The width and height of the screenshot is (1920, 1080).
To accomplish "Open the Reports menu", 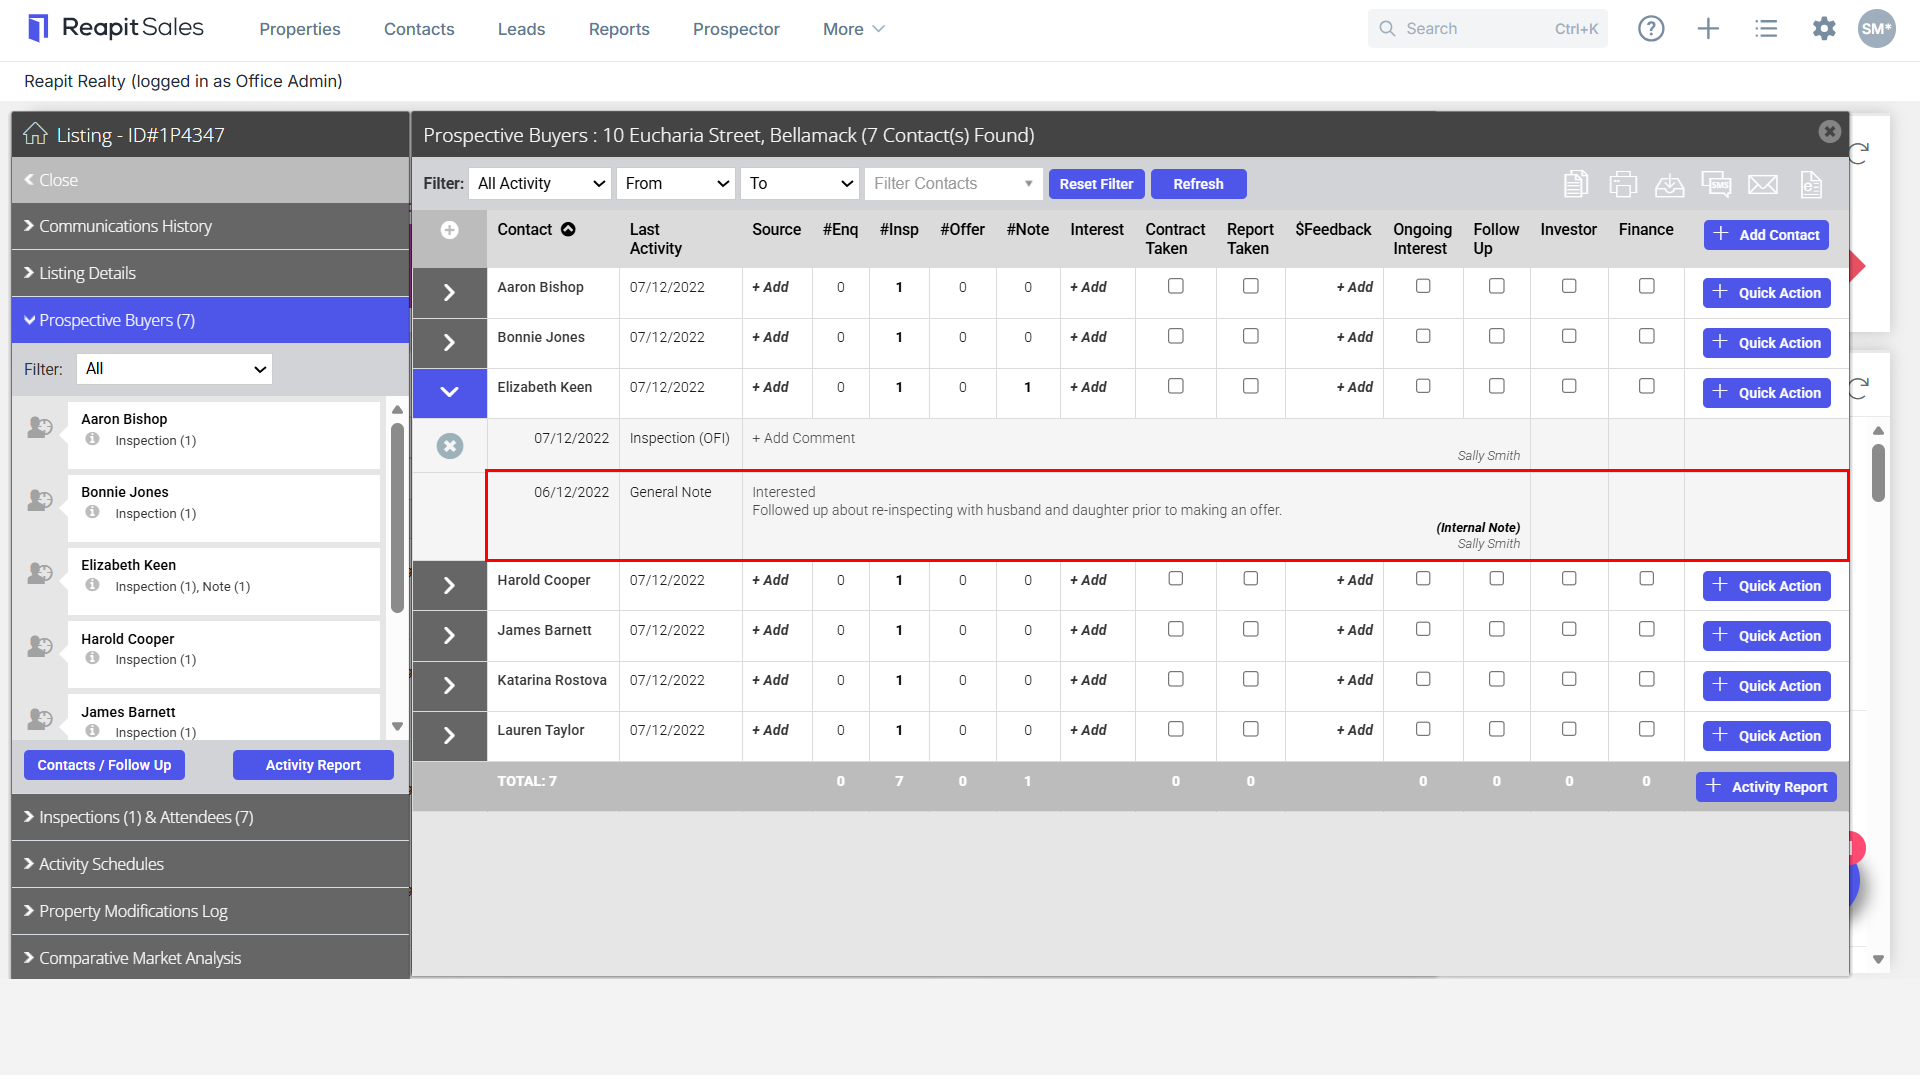I will (x=619, y=29).
